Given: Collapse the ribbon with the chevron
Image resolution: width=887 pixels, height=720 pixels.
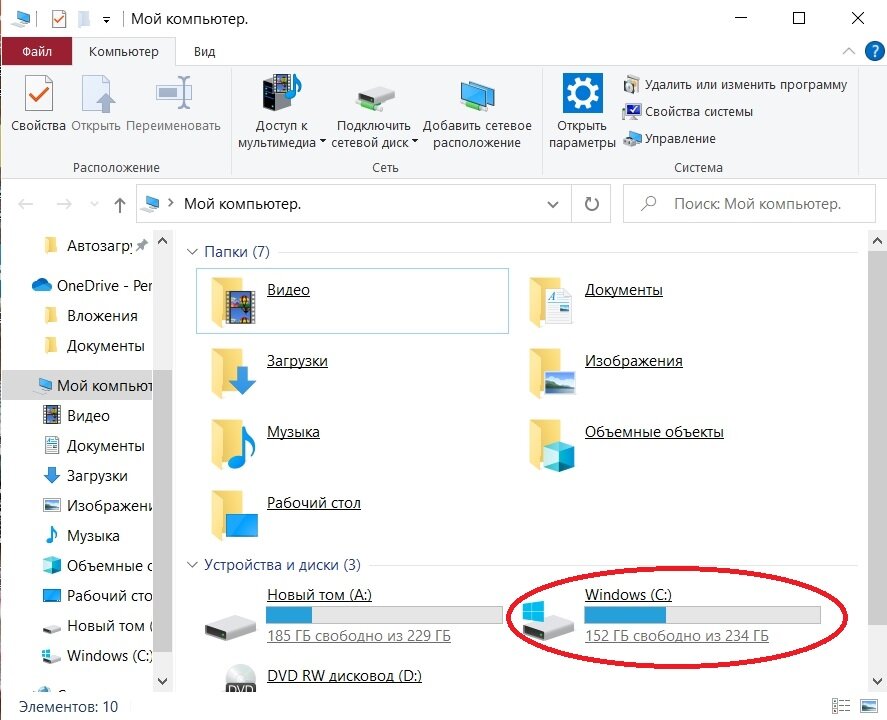Looking at the screenshot, I should (x=849, y=51).
